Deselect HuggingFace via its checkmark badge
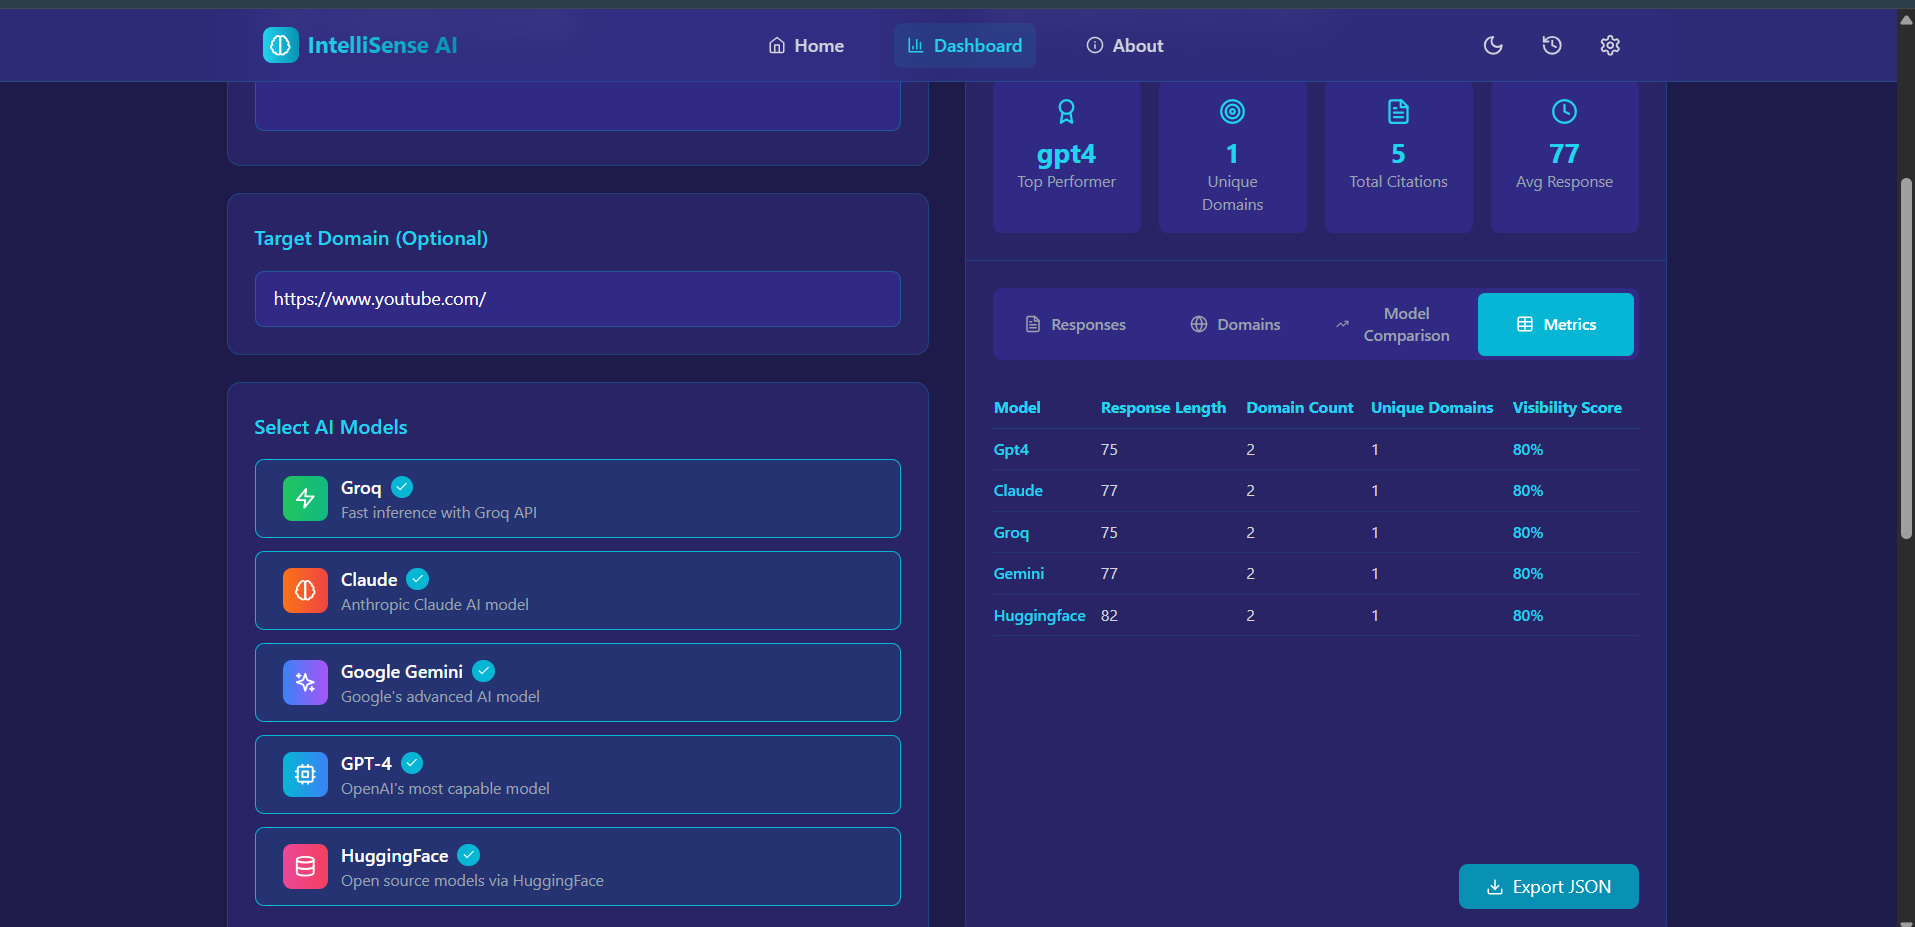Viewport: 1915px width, 927px height. pyautogui.click(x=469, y=855)
